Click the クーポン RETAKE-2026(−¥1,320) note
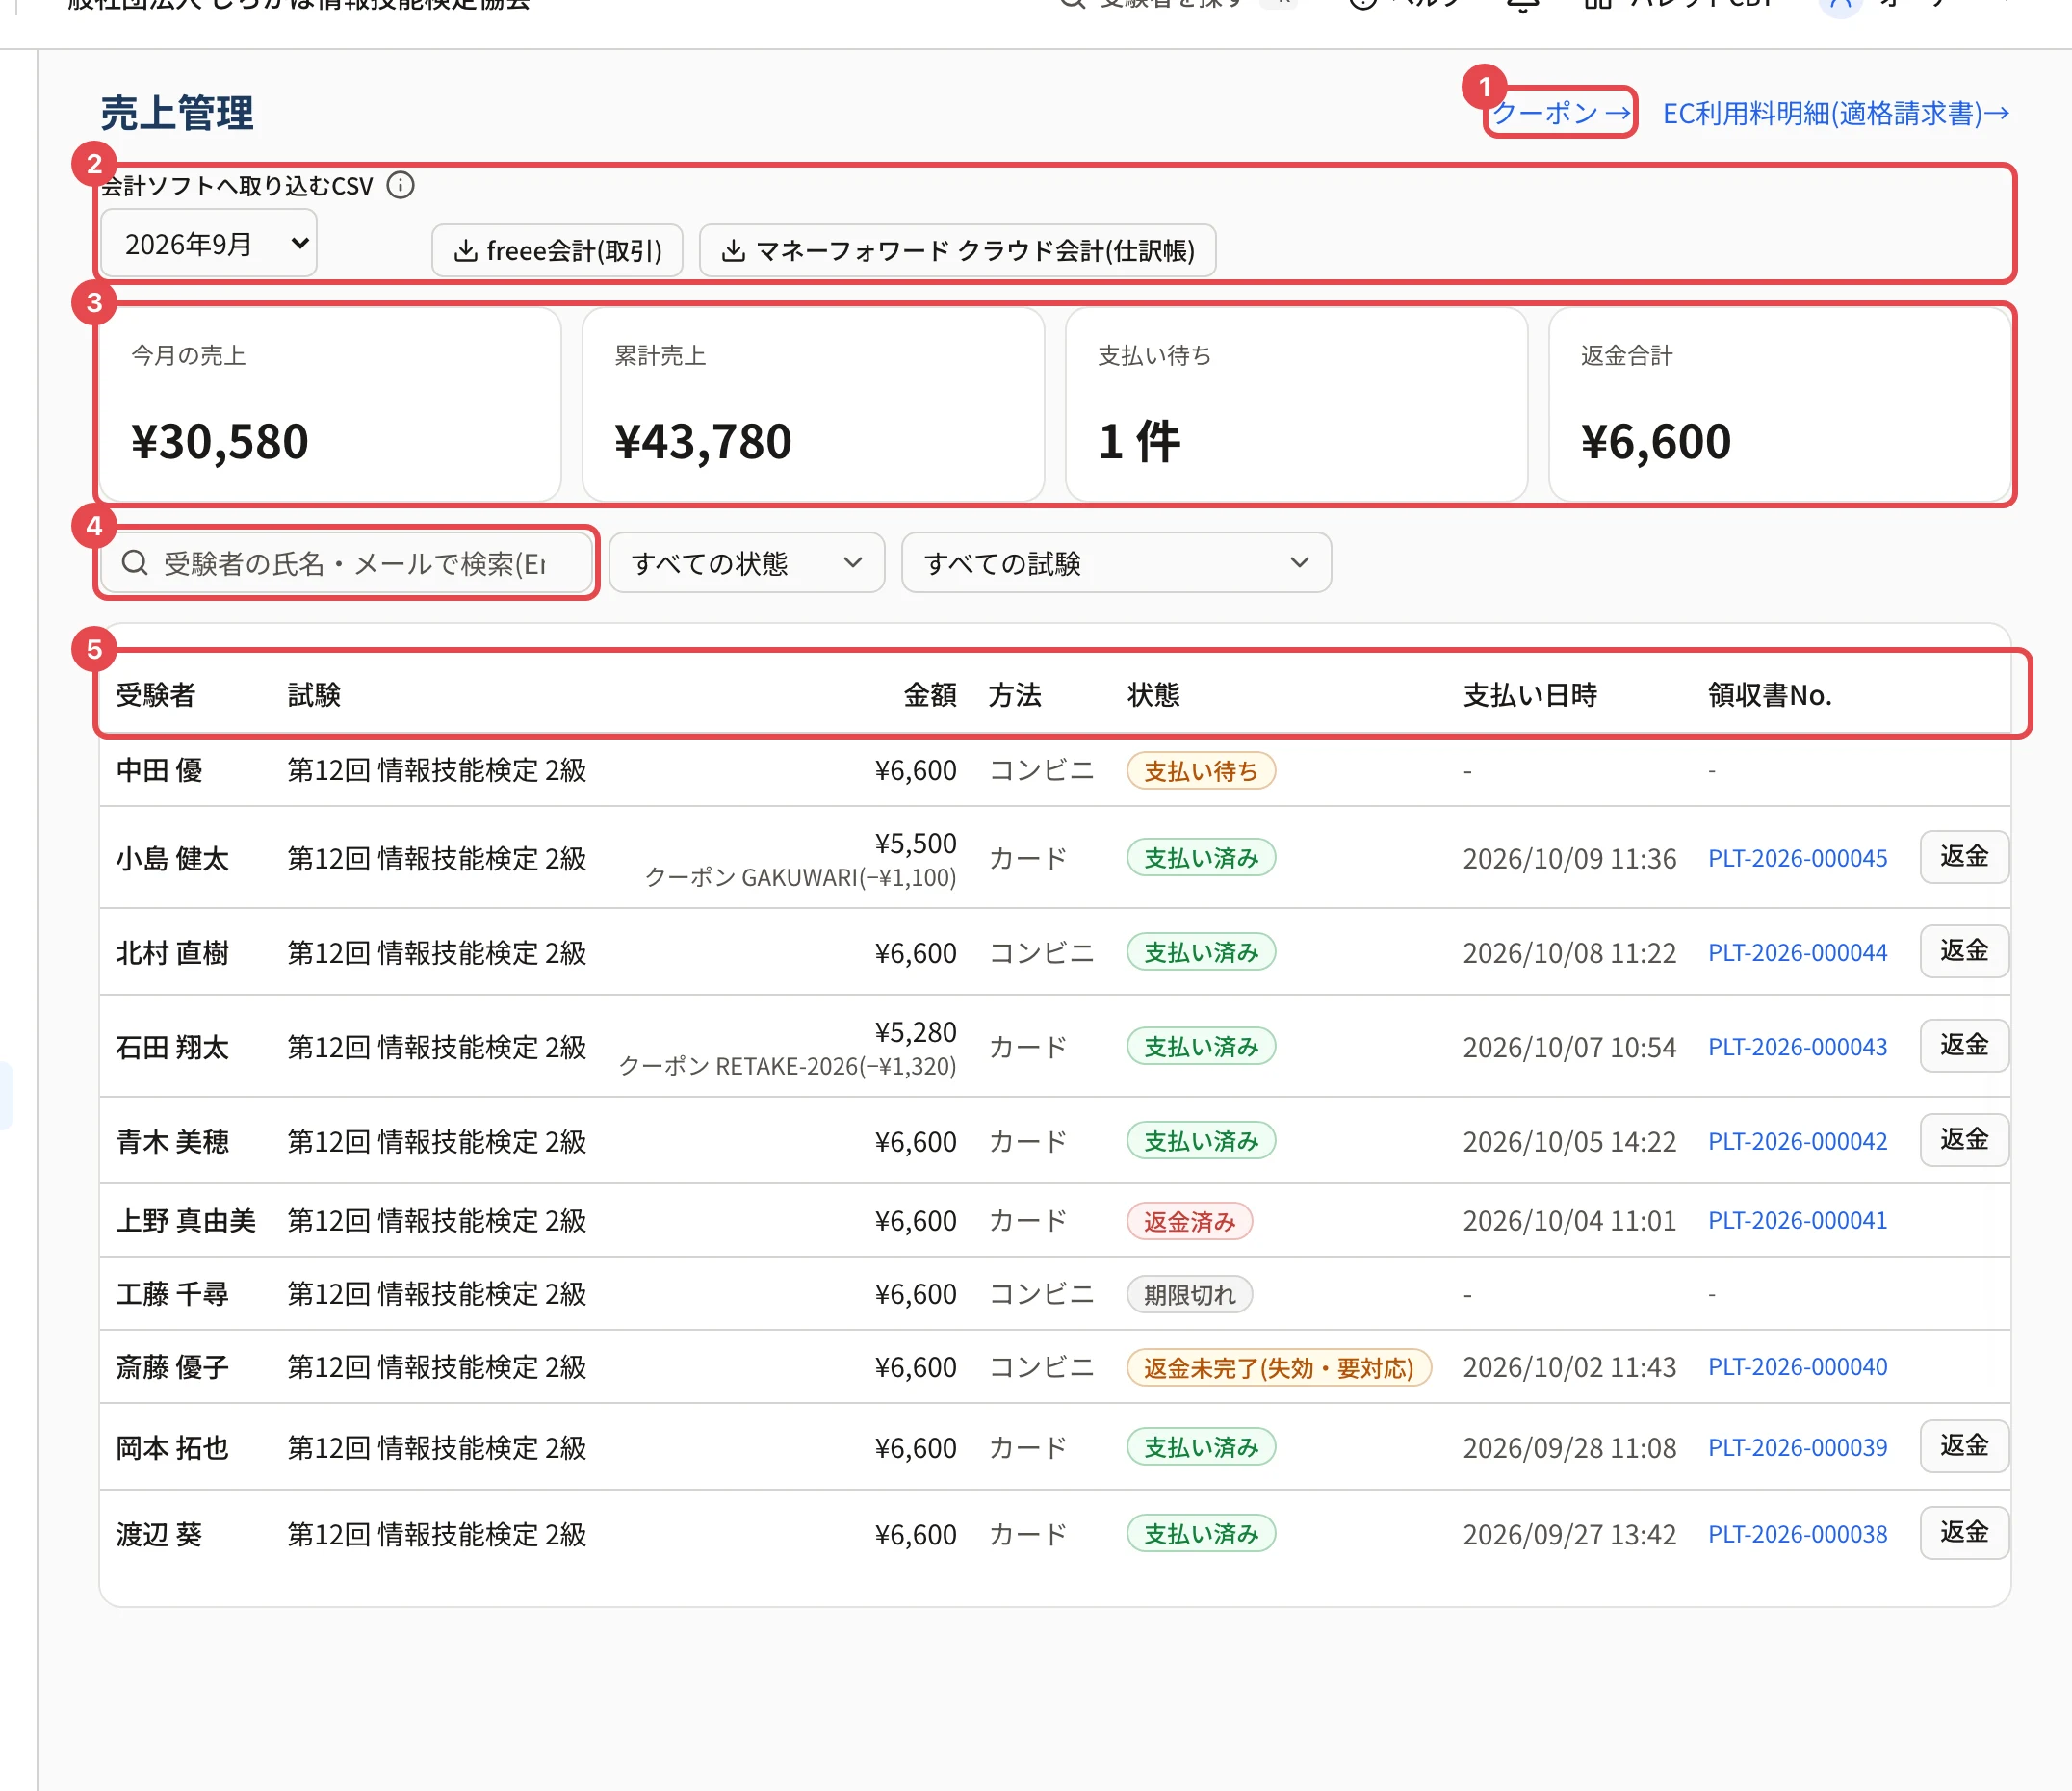The width and height of the screenshot is (2072, 1791). 787,1067
